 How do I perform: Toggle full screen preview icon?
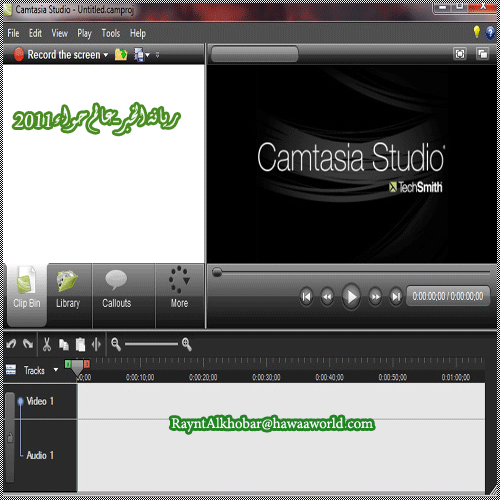click(460, 54)
